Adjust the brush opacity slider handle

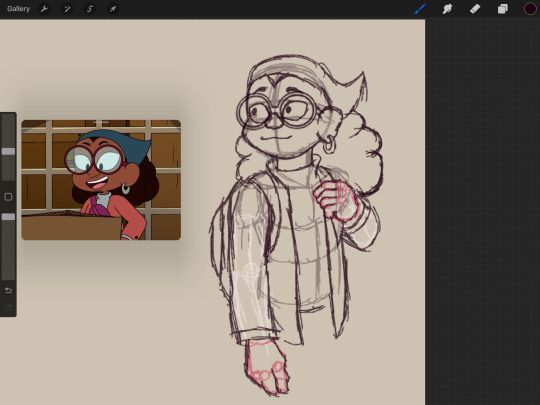8,217
